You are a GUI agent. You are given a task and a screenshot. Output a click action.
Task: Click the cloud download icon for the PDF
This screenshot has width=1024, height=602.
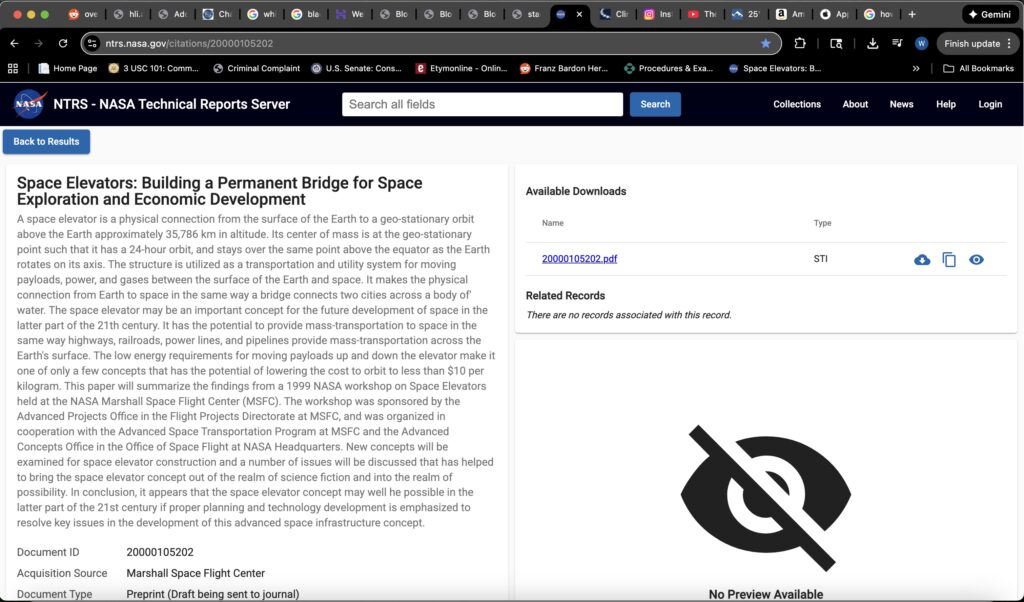pyautogui.click(x=922, y=260)
